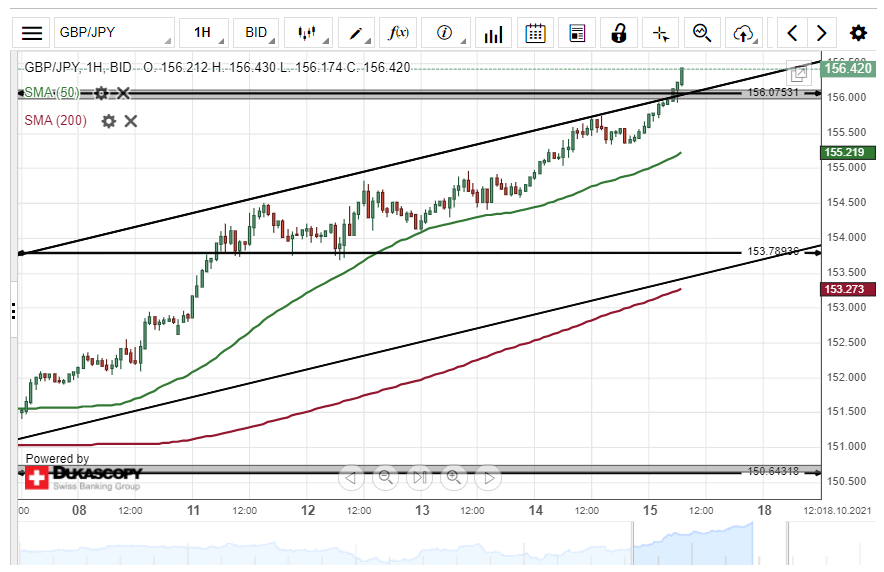Toggle the crosshair cursor tool
Viewport: 884px width, 572px height.
(660, 33)
